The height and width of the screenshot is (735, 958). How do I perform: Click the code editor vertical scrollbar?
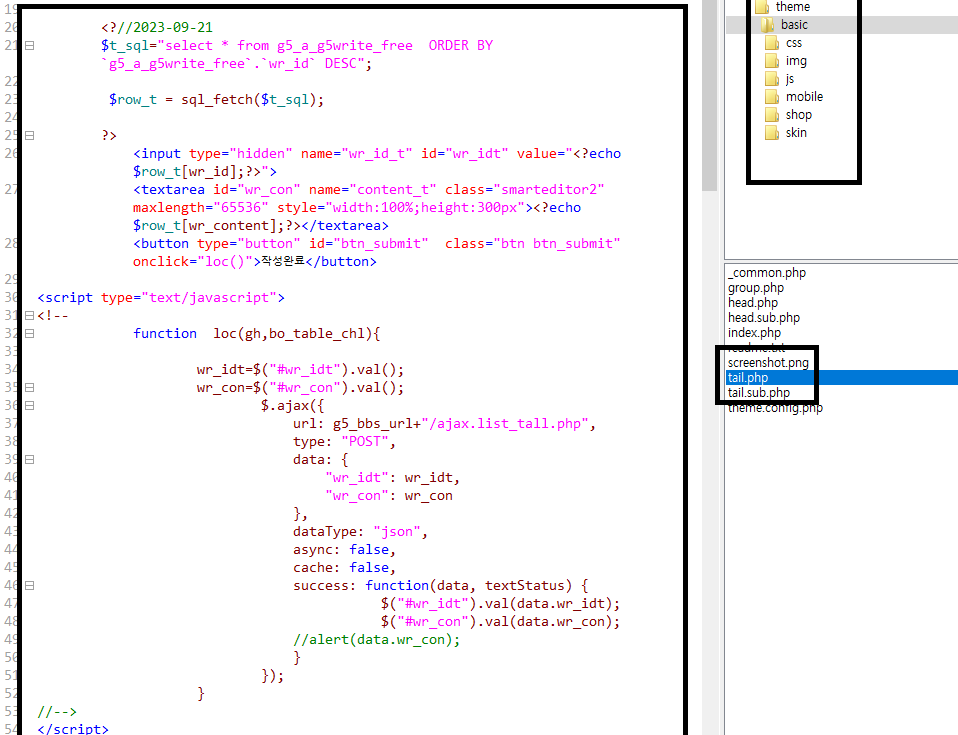tap(709, 100)
